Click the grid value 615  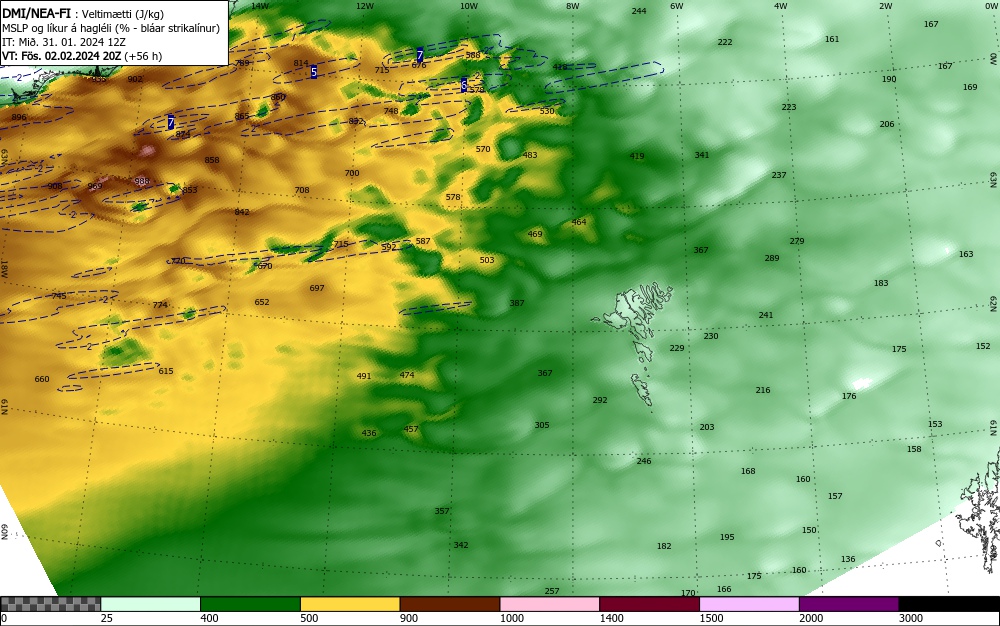(x=166, y=371)
